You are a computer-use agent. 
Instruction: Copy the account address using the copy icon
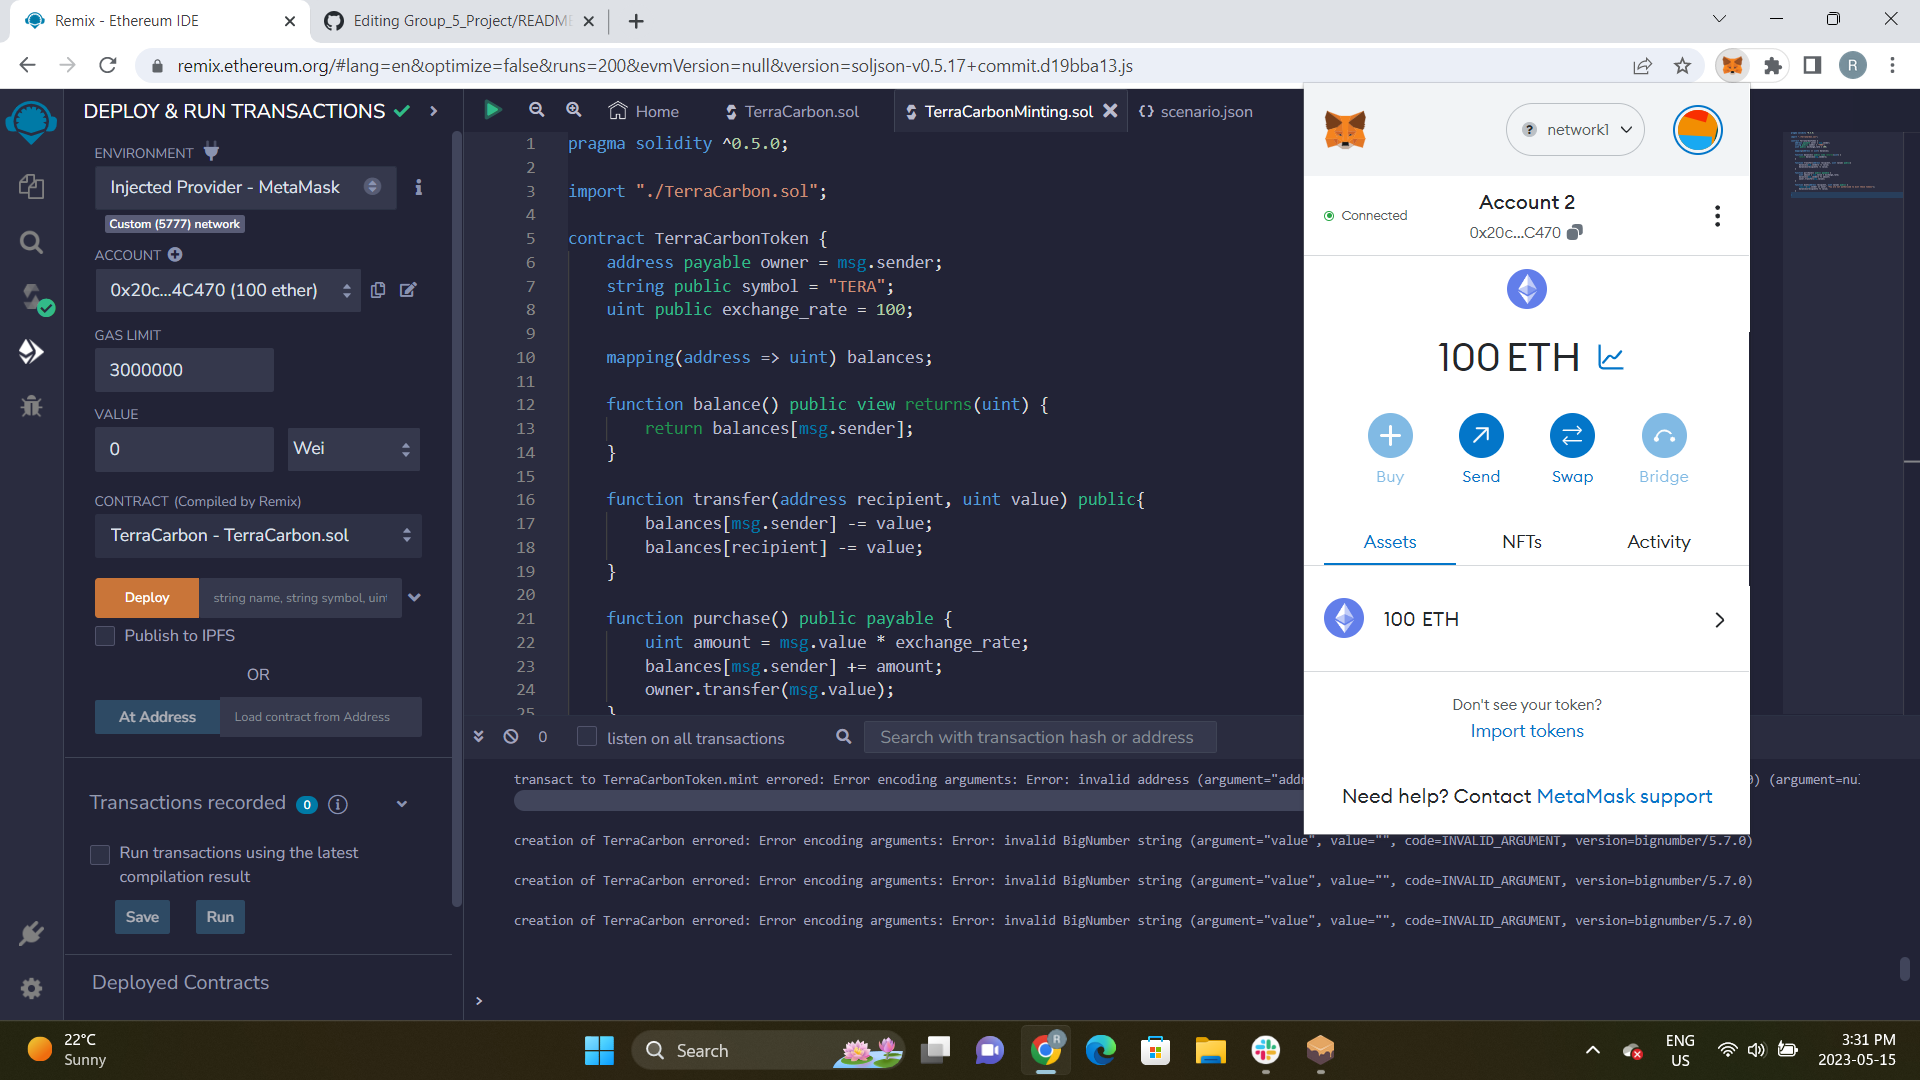click(x=378, y=290)
